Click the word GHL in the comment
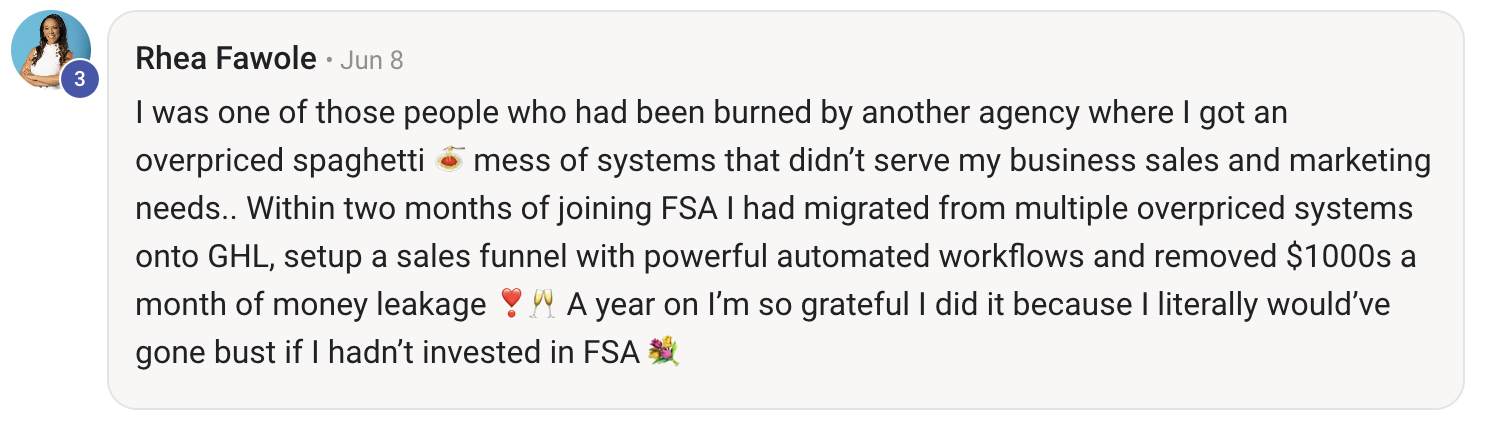This screenshot has height=424, width=1486. (237, 257)
